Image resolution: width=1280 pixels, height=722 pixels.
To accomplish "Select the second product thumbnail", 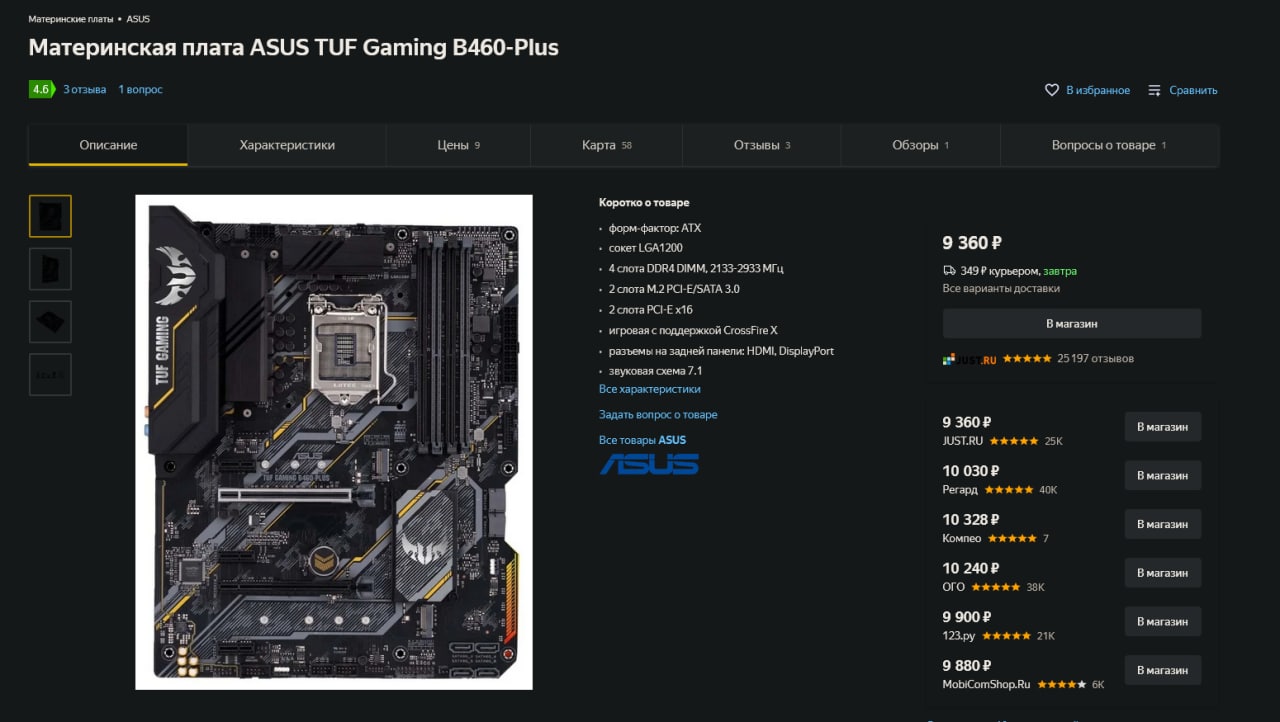I will point(50,269).
